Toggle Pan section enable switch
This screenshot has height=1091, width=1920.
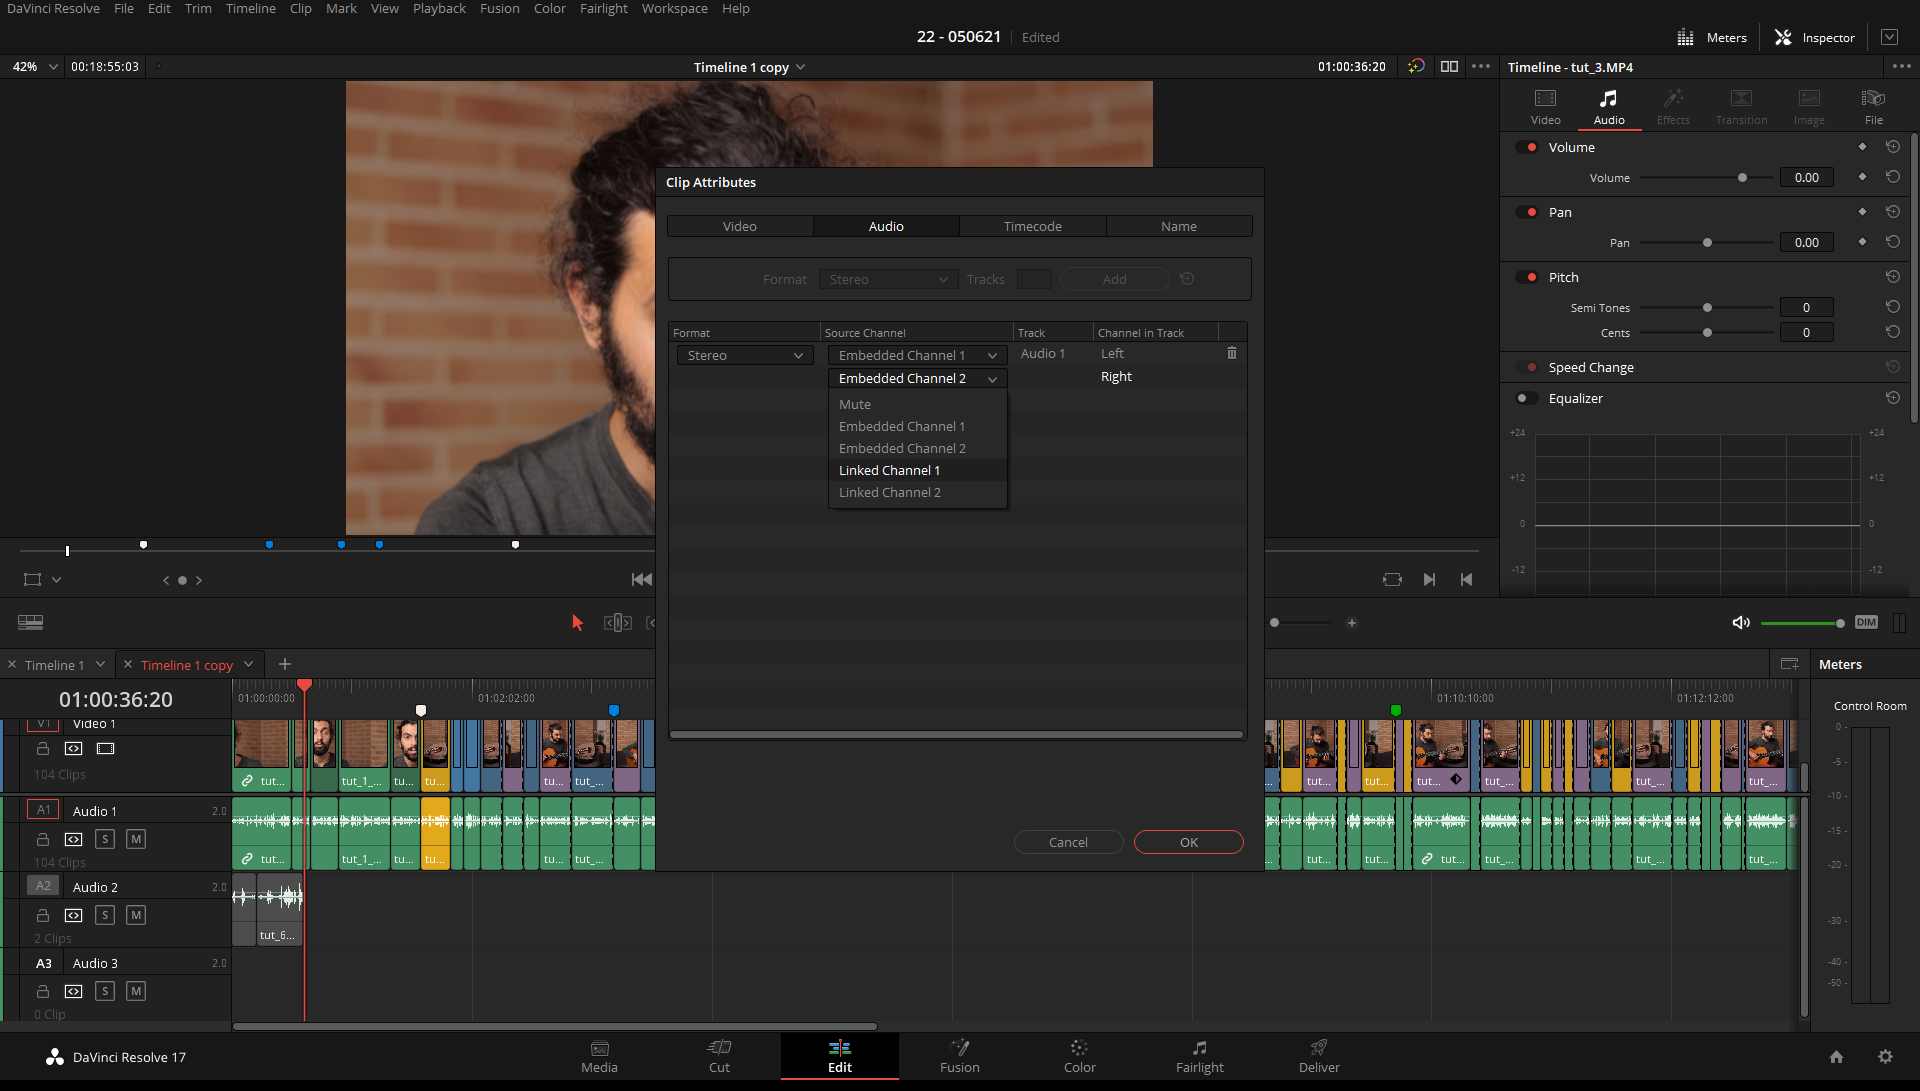pos(1527,212)
